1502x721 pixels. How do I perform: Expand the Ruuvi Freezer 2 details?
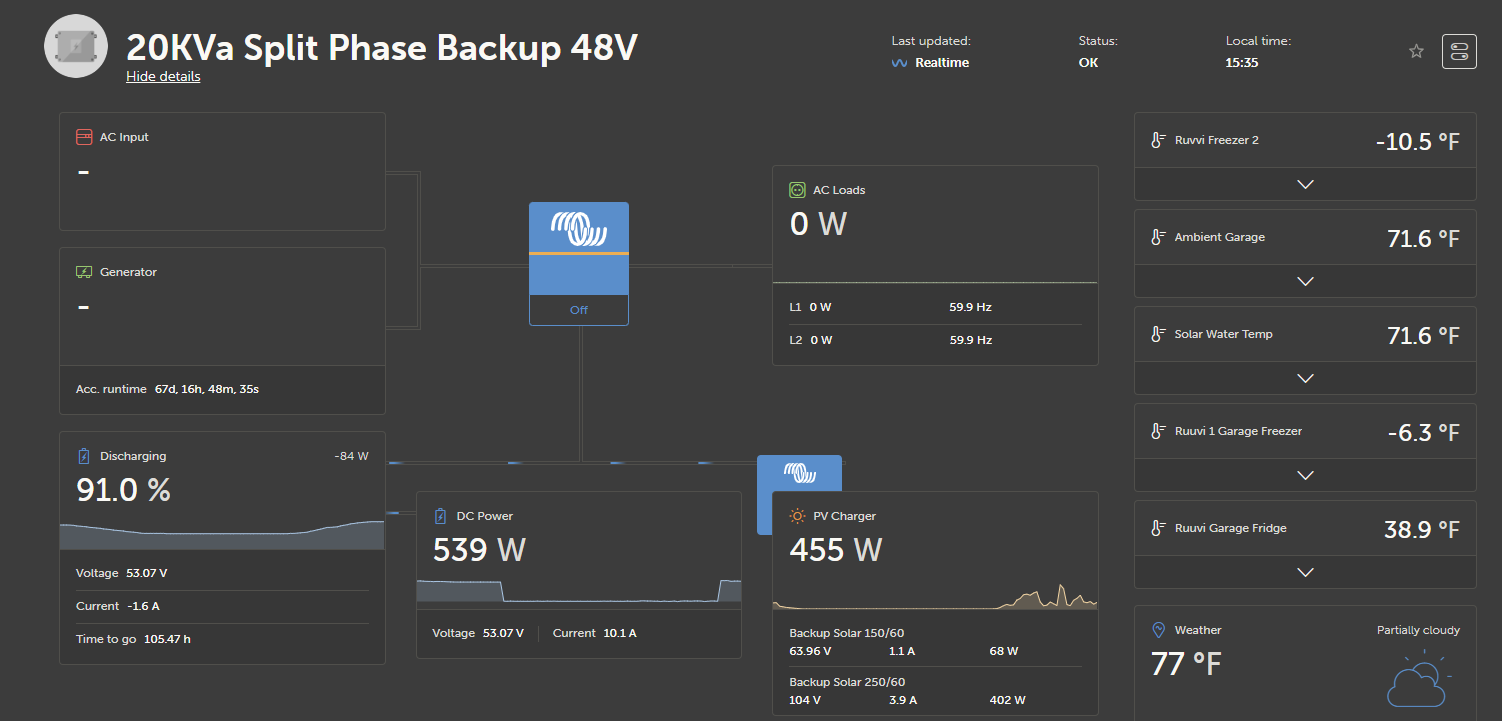coord(1304,184)
